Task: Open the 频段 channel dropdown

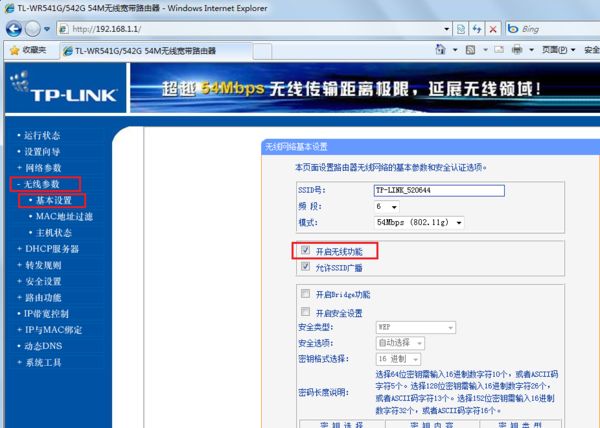Action: pos(386,207)
